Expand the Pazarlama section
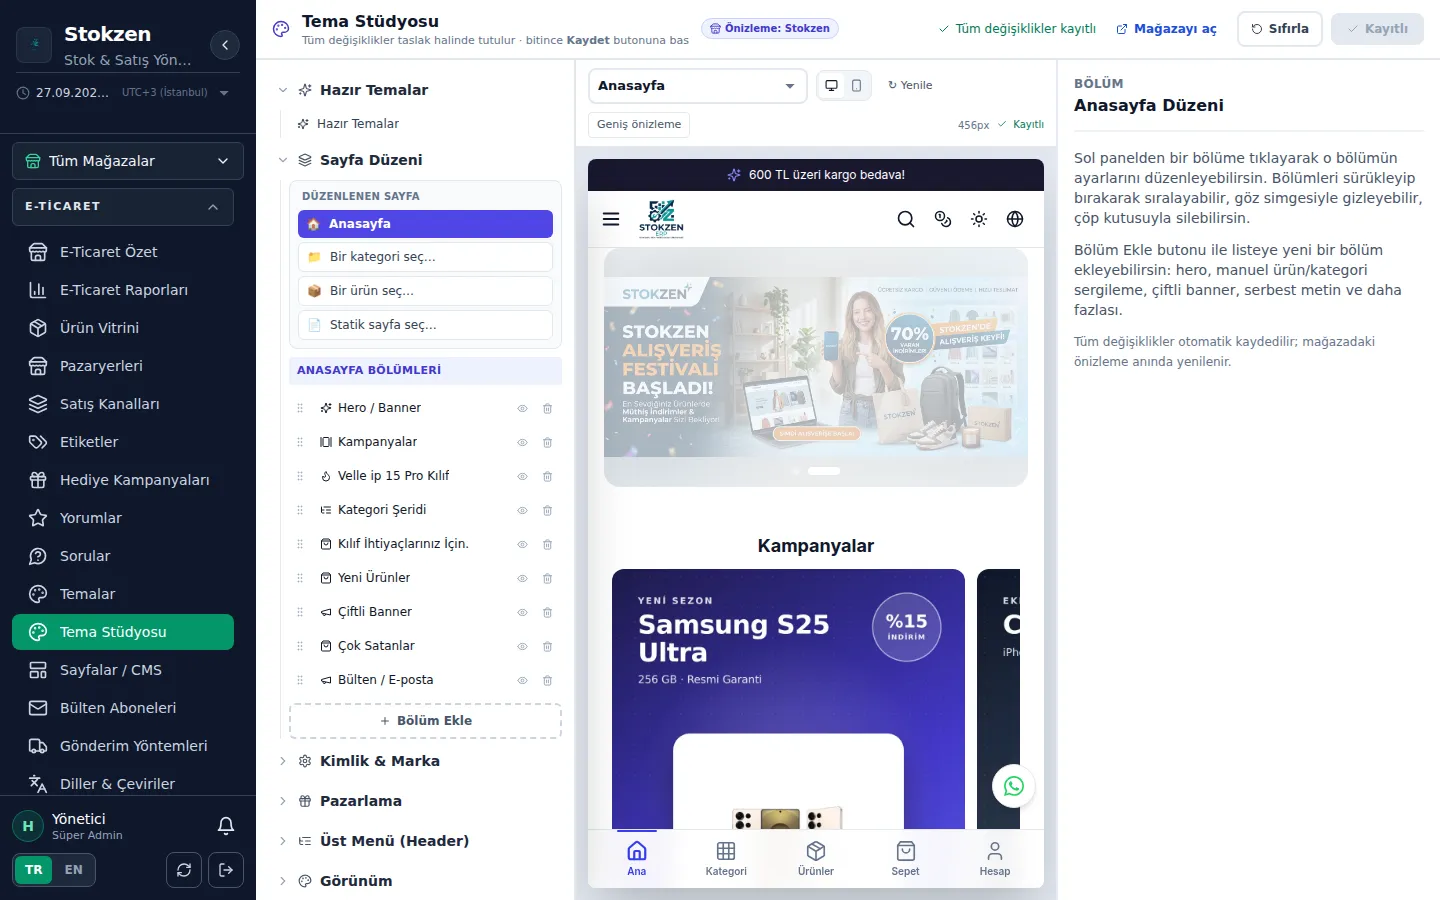Image resolution: width=1440 pixels, height=900 pixels. (360, 801)
